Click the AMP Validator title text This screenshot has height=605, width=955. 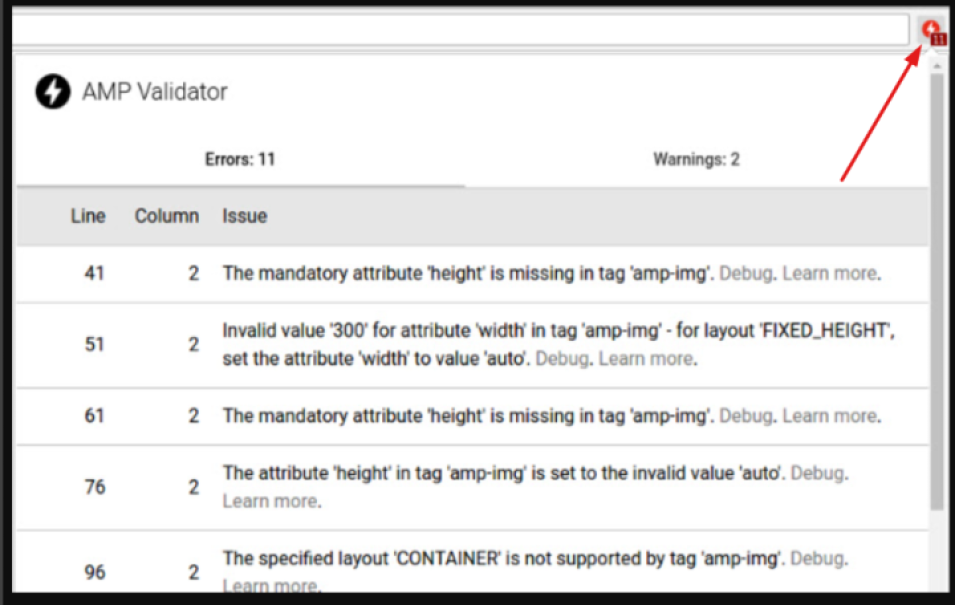(x=155, y=92)
